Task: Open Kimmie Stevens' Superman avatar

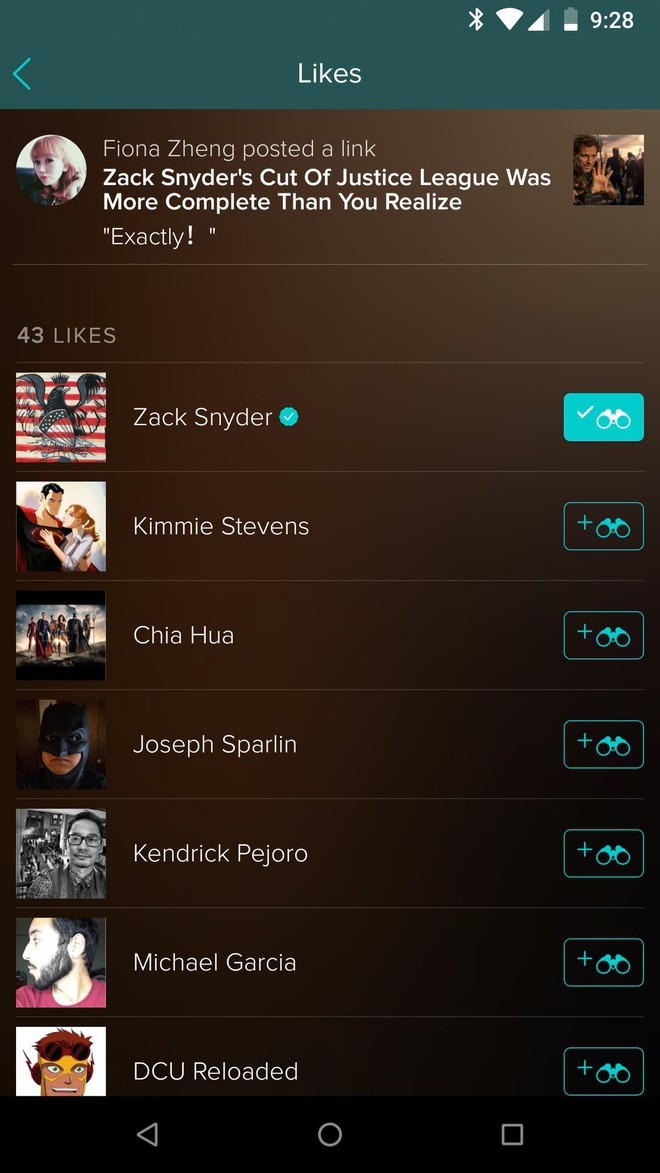Action: pyautogui.click(x=61, y=526)
